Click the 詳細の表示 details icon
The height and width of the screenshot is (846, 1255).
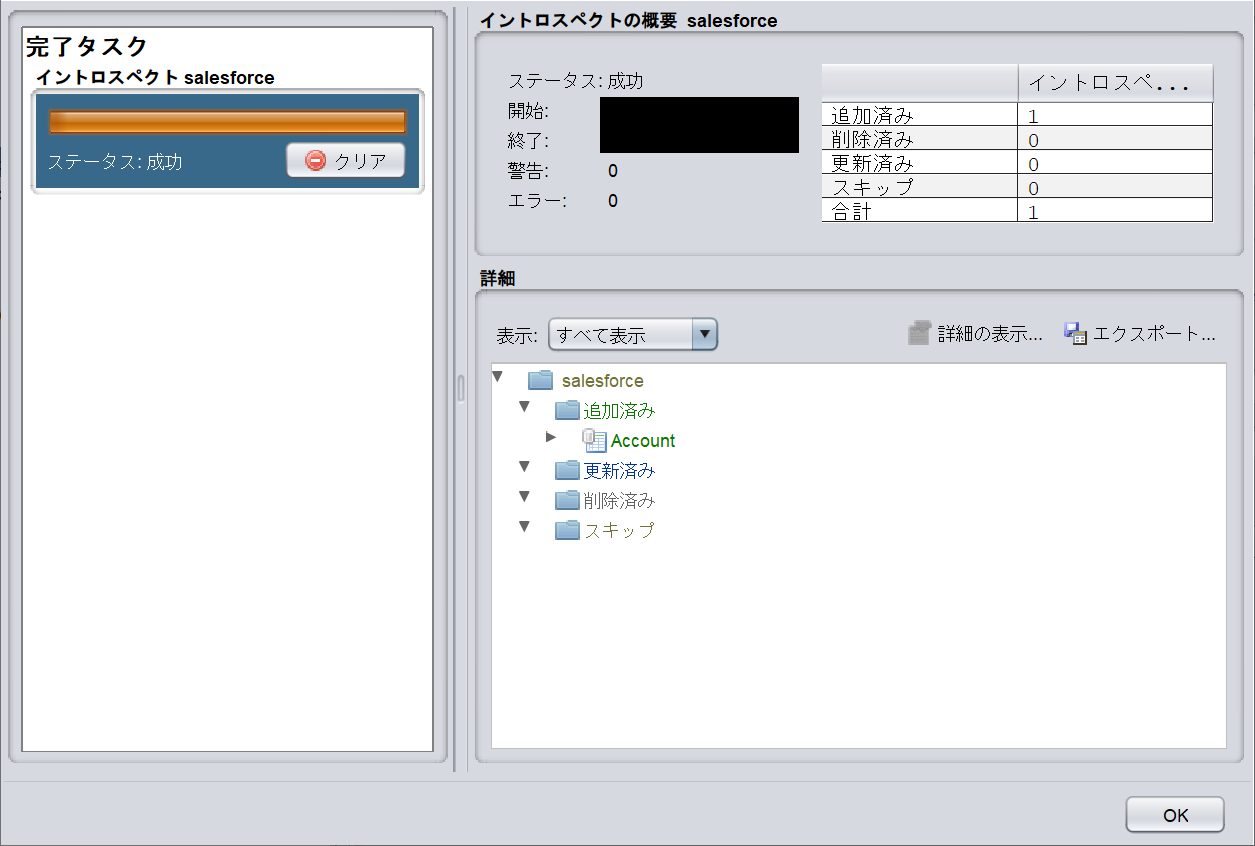click(x=919, y=334)
